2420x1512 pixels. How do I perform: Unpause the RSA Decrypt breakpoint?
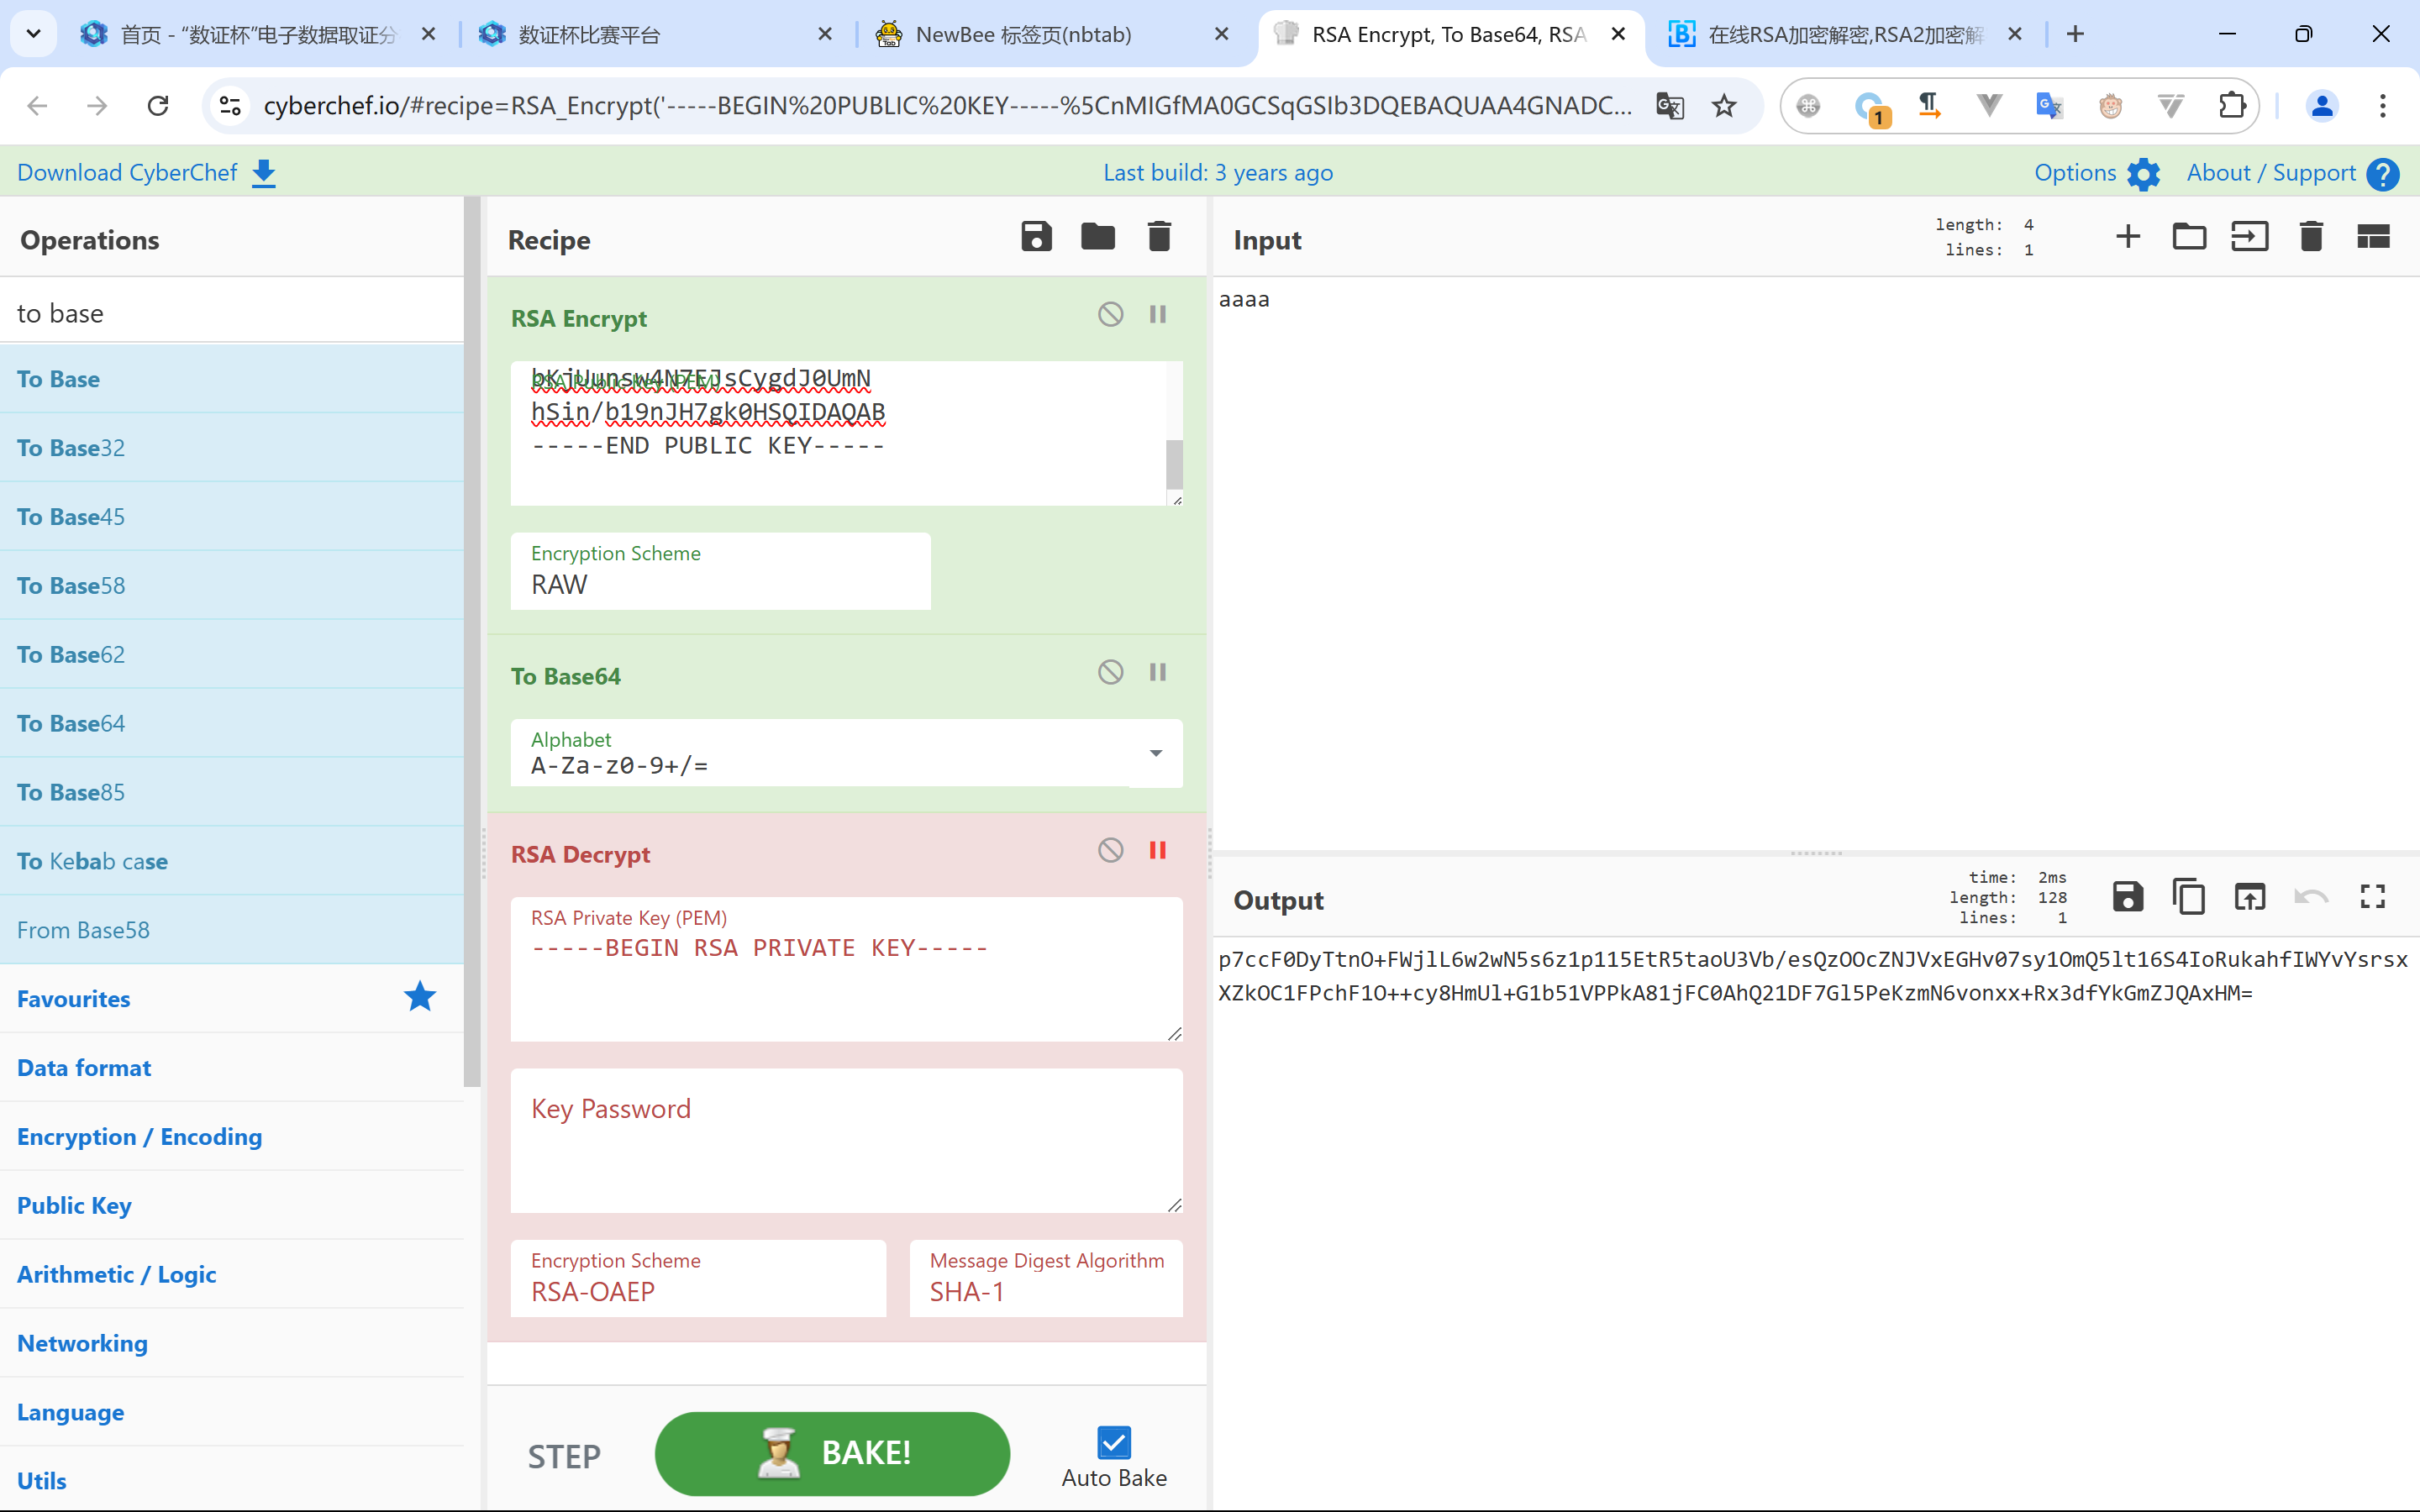(1157, 851)
